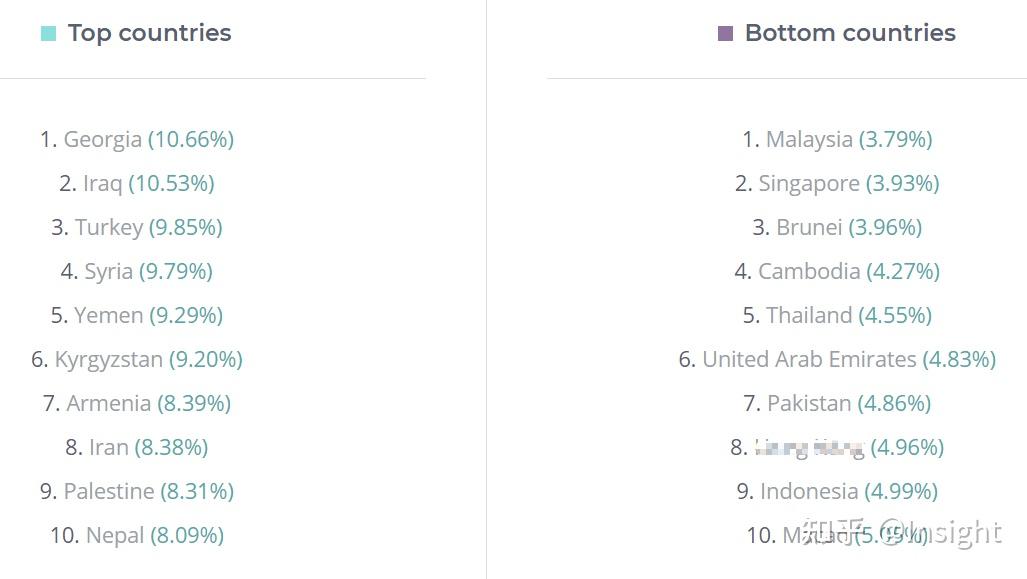Select Syria (9.79%) entry
1027x579 pixels.
tap(137, 271)
